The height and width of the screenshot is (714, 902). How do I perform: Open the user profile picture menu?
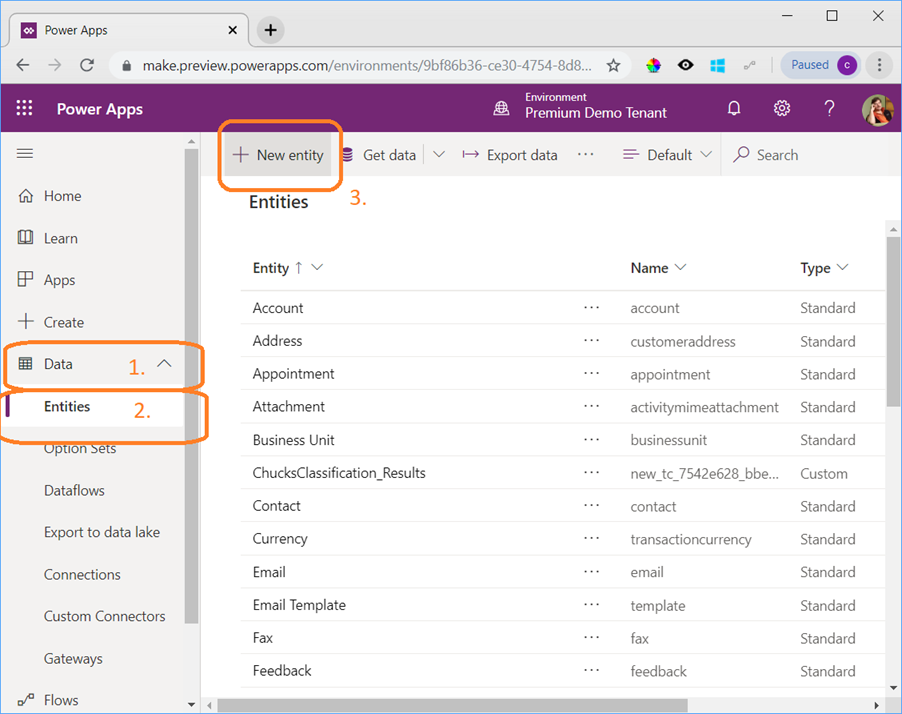pos(877,109)
